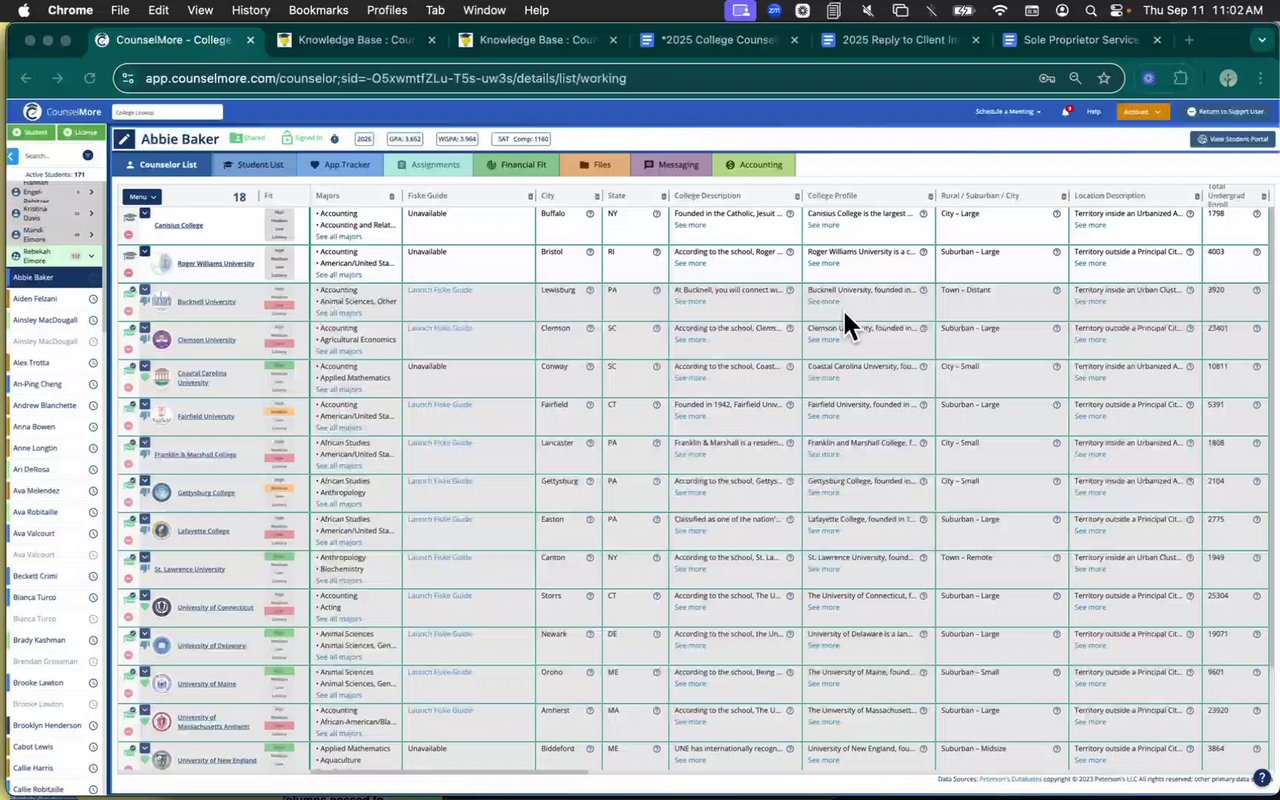
Task: Open the App.Tracker tab
Action: [340, 165]
